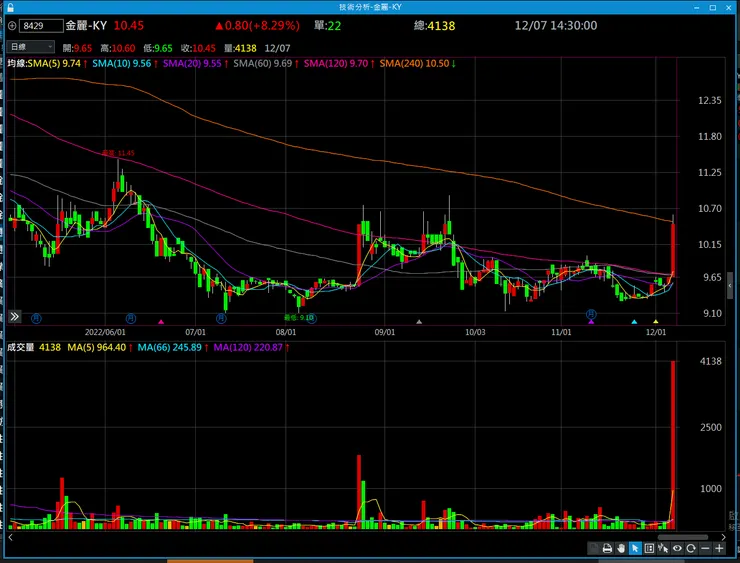Click the lock icon in title bar
Viewport: 740px width, 563px height.
pos(10,7)
